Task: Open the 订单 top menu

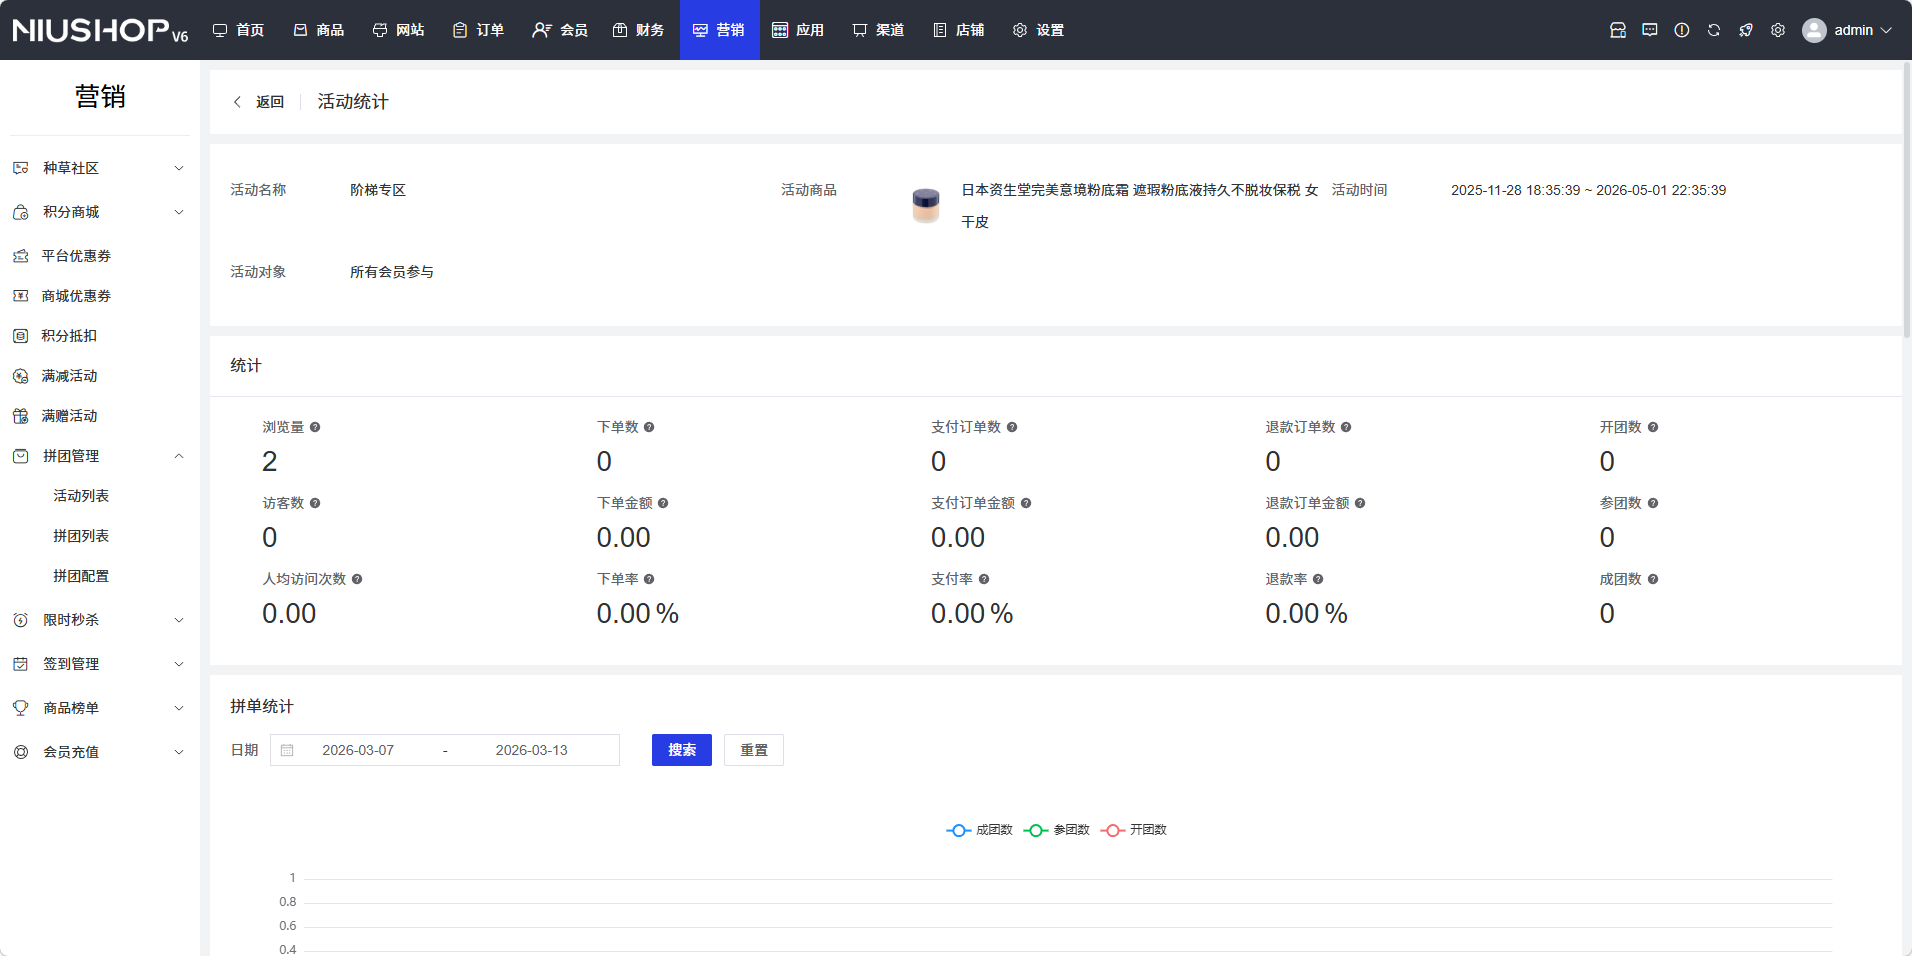Action: click(478, 30)
